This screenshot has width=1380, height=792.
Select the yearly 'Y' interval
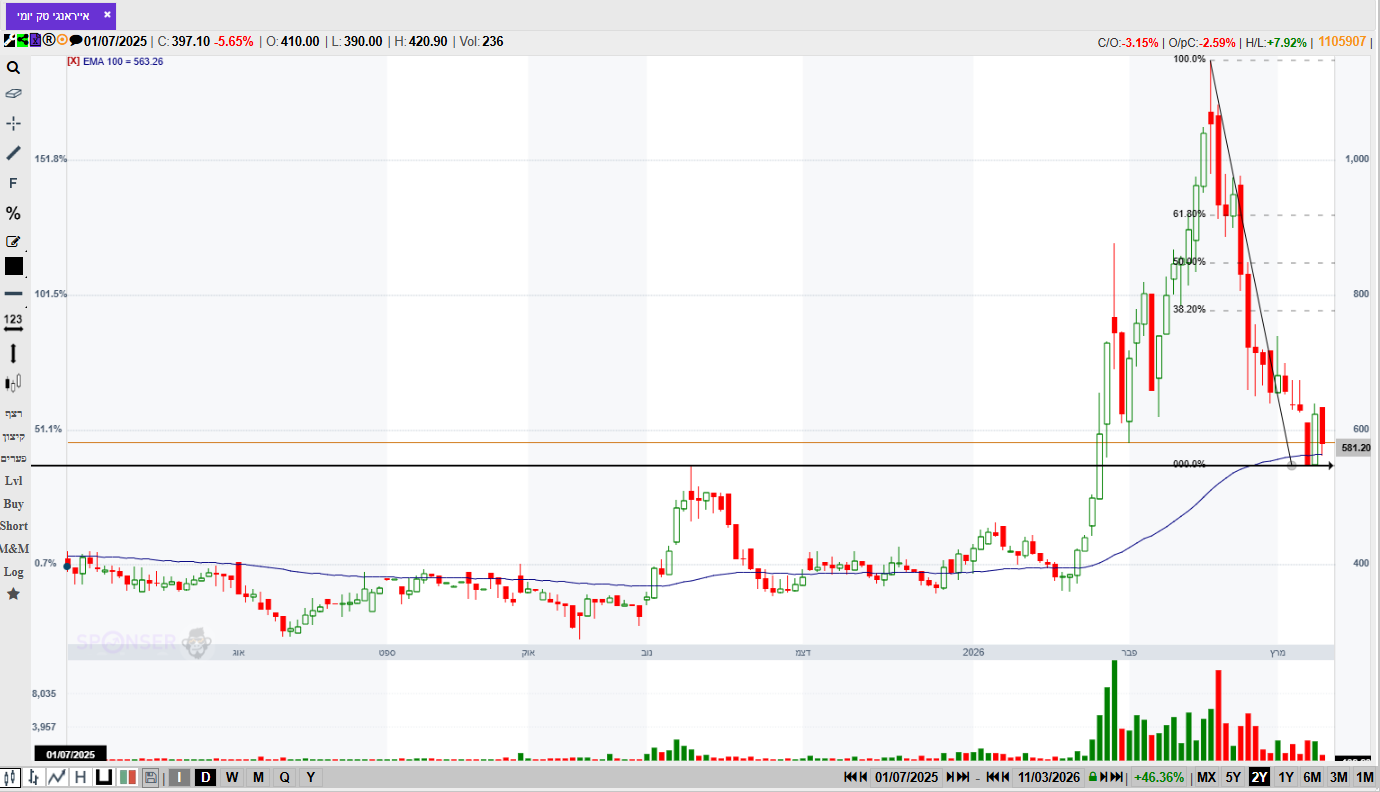pos(311,777)
